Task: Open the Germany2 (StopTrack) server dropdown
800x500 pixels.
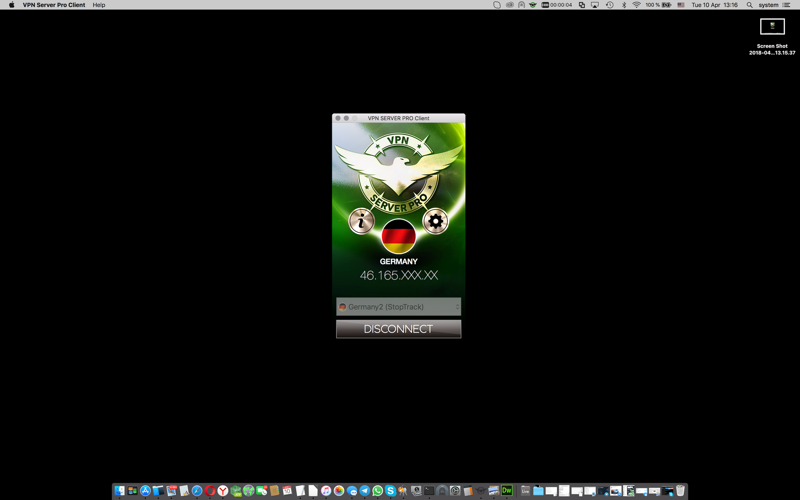Action: 398,307
